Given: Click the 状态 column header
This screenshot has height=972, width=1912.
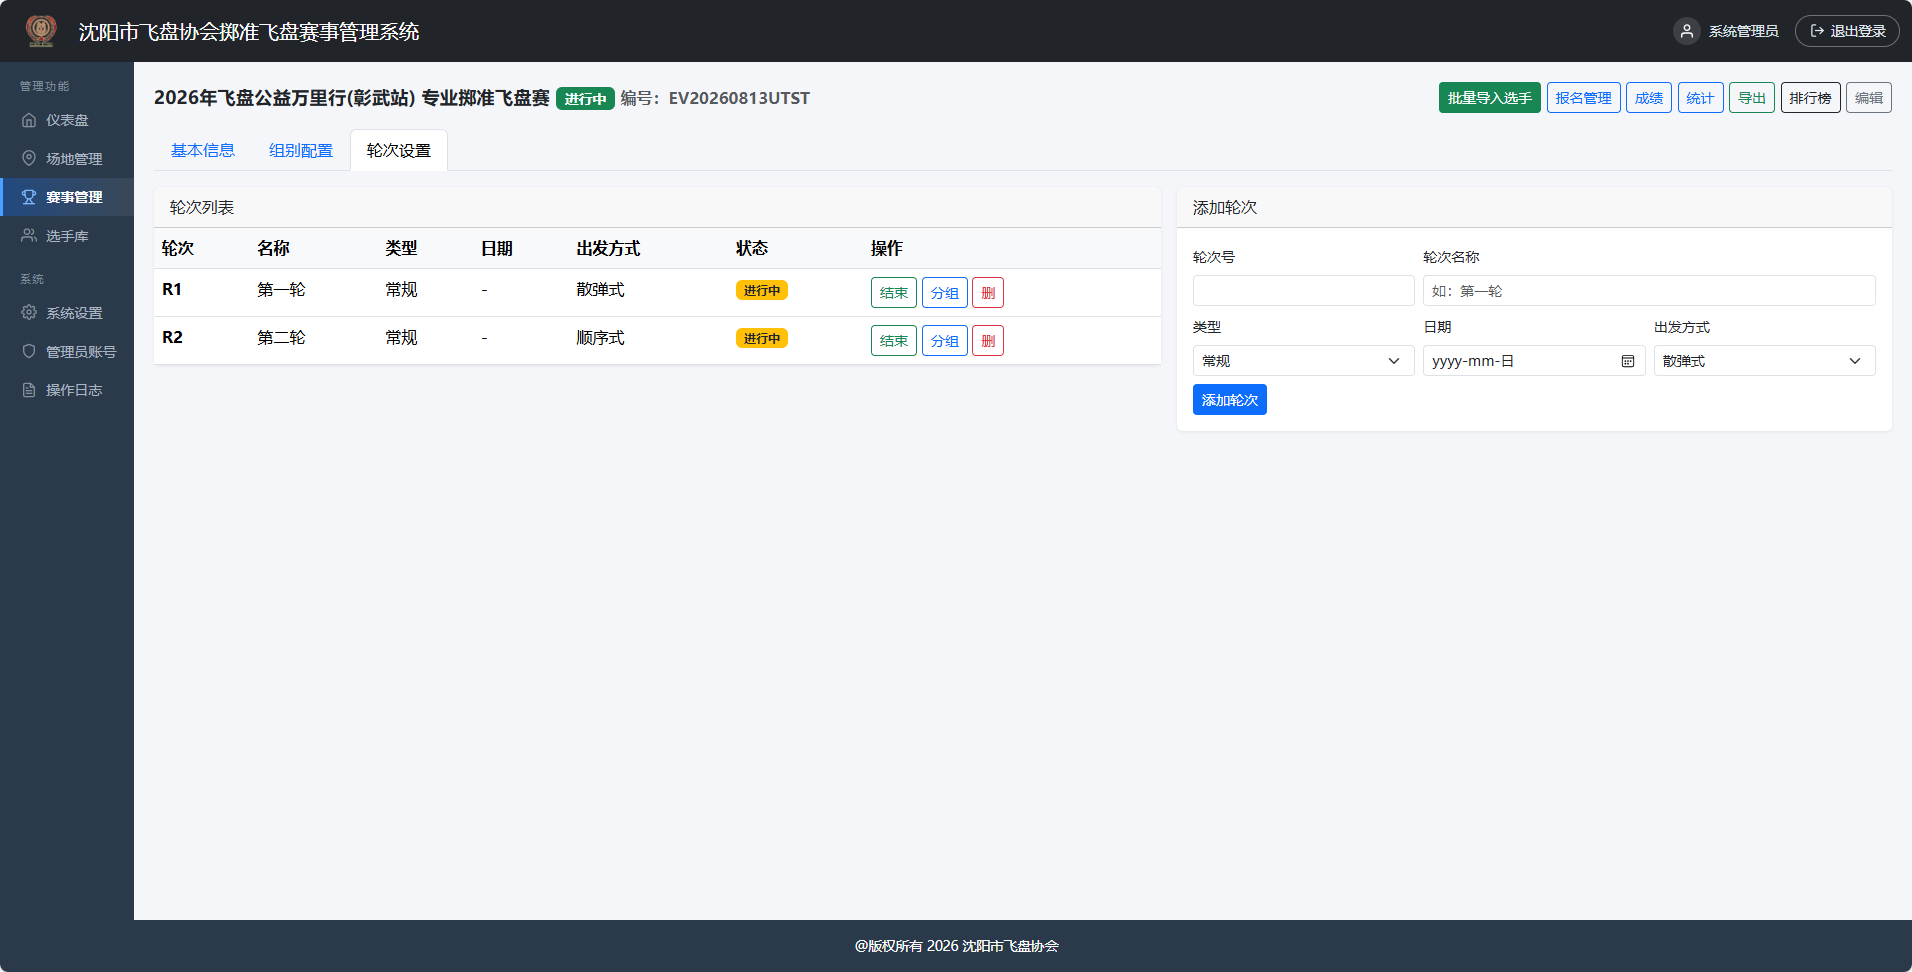Looking at the screenshot, I should [752, 248].
